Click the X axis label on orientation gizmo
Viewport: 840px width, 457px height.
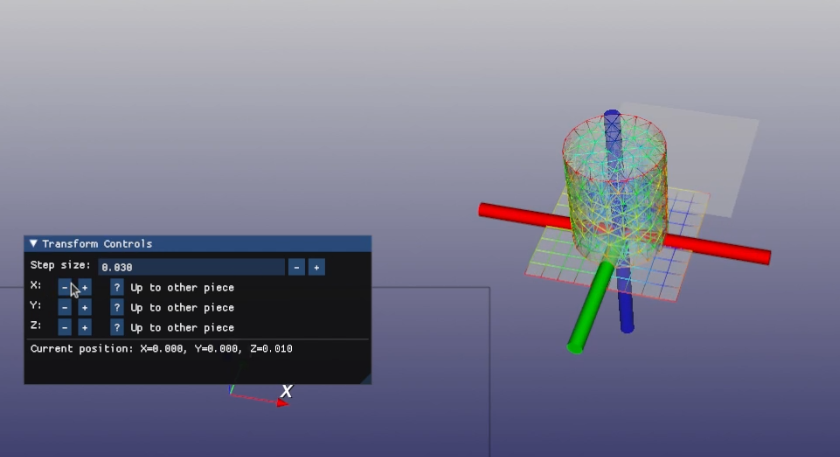(286, 391)
